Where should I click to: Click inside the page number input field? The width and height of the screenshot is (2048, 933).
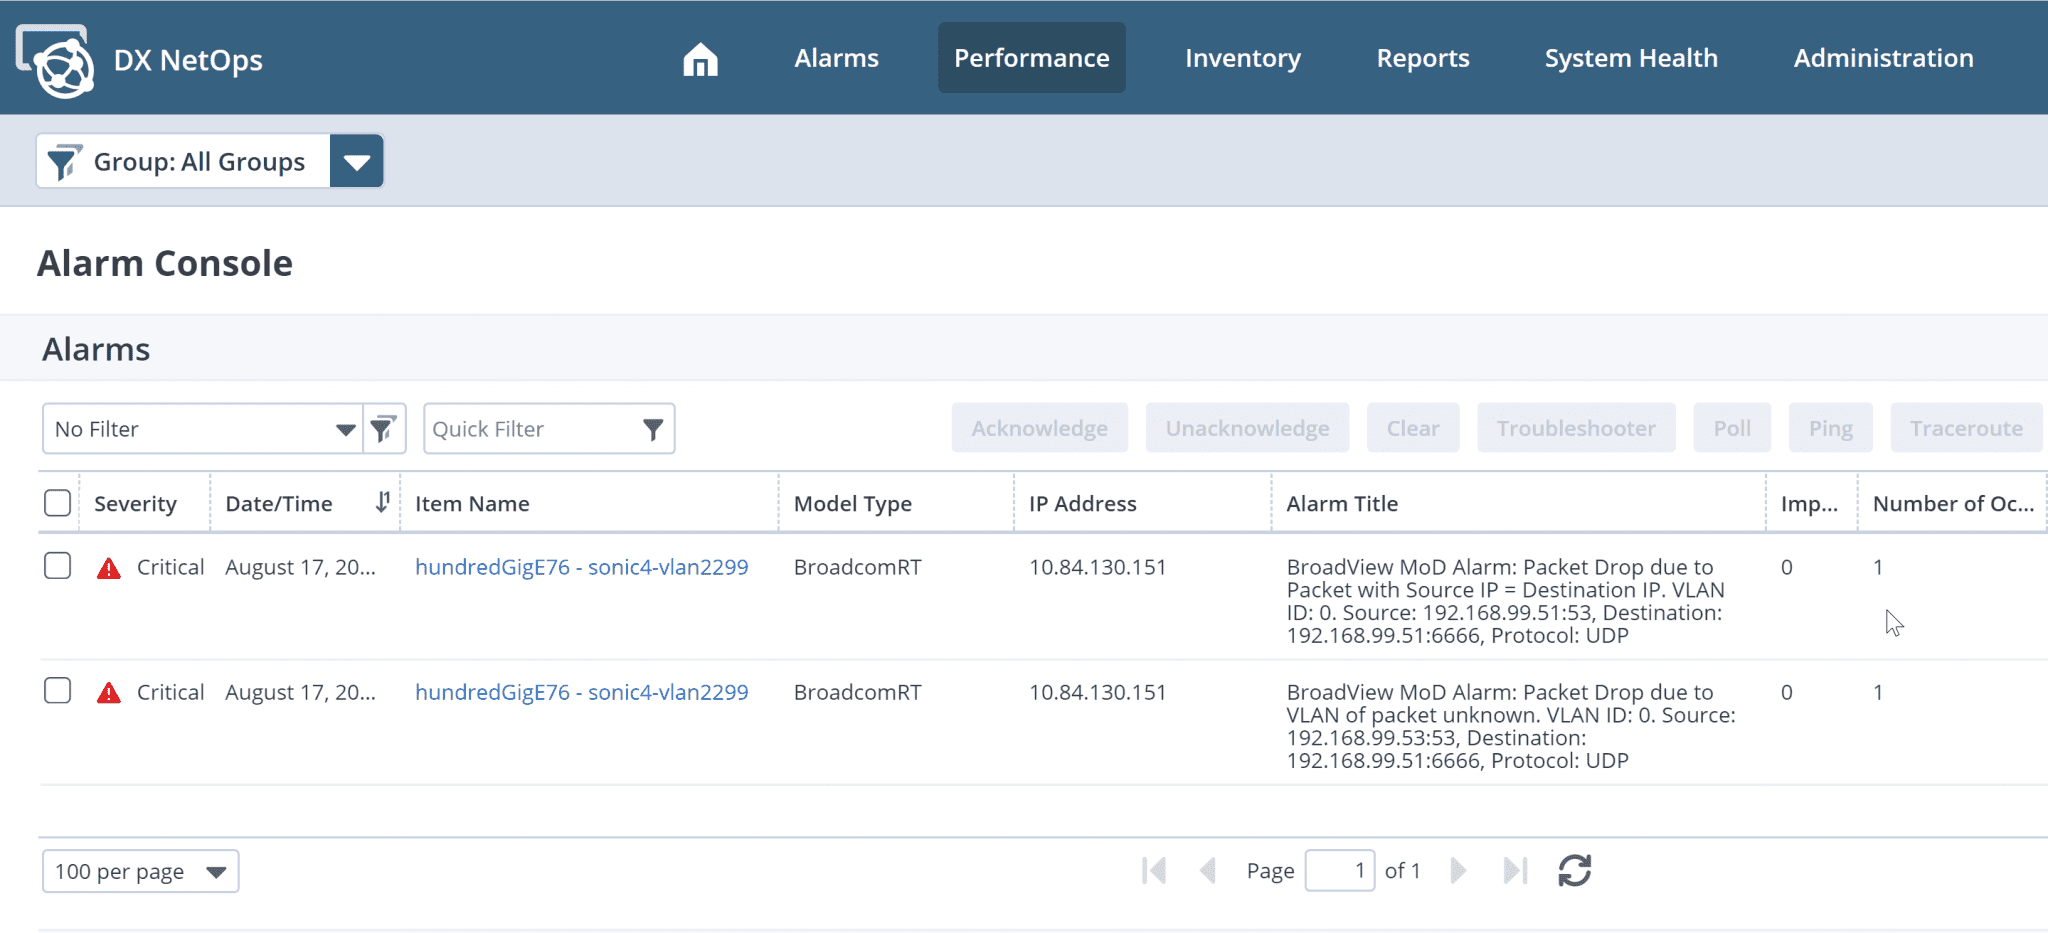tap(1340, 870)
